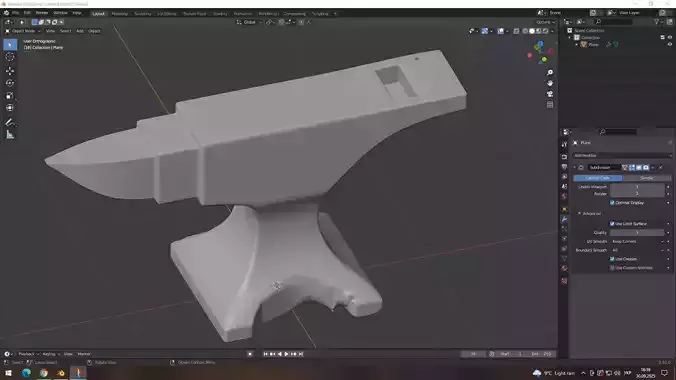Toggle the camera view icon
This screenshot has height=380, width=676.
tap(550, 94)
